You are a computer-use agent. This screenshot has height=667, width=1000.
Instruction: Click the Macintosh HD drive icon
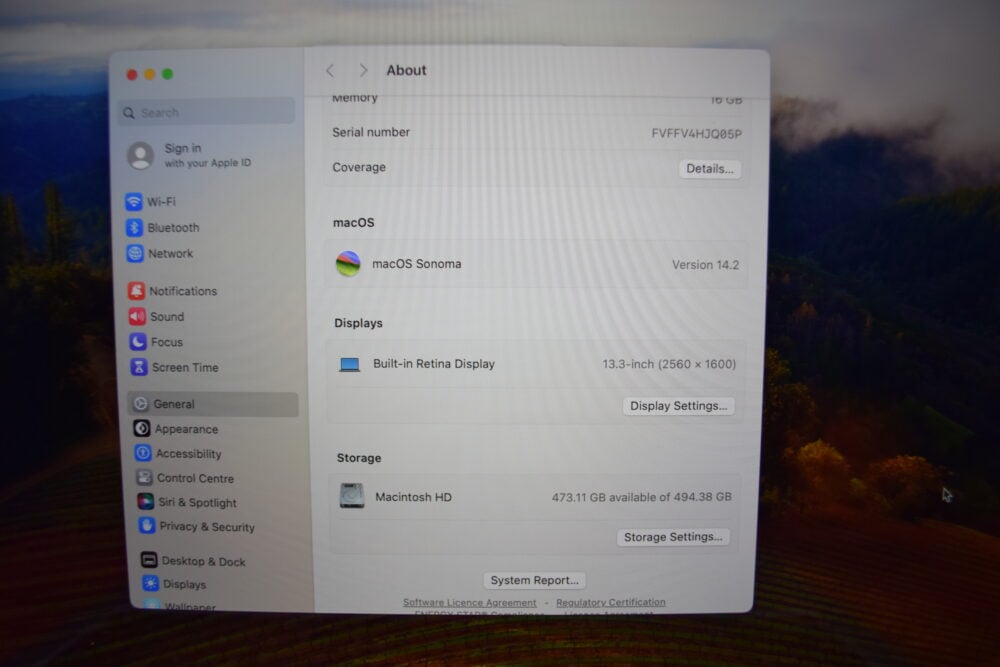point(351,496)
